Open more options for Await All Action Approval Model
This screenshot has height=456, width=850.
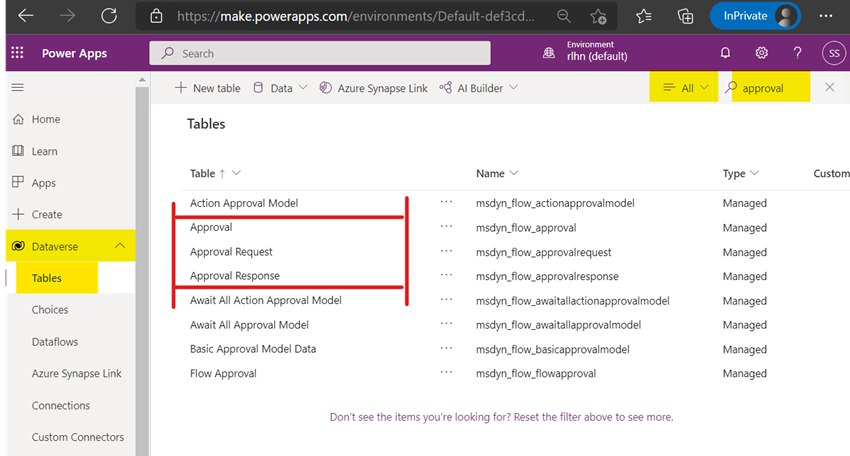coord(446,299)
